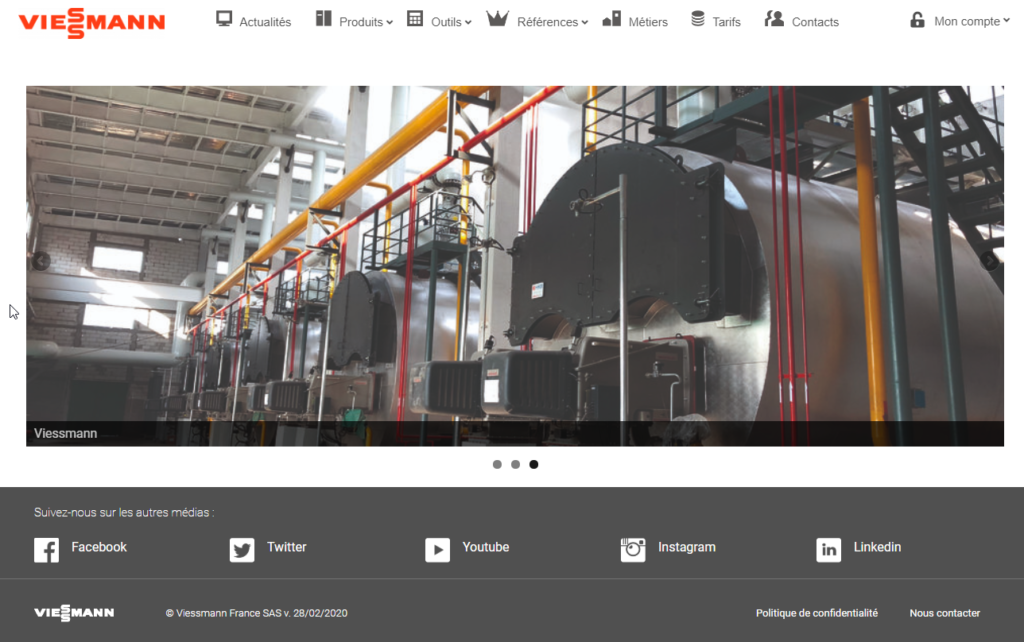Screen dimensions: 1024x642
Task: Select the second carousel slide dot
Action: point(515,464)
